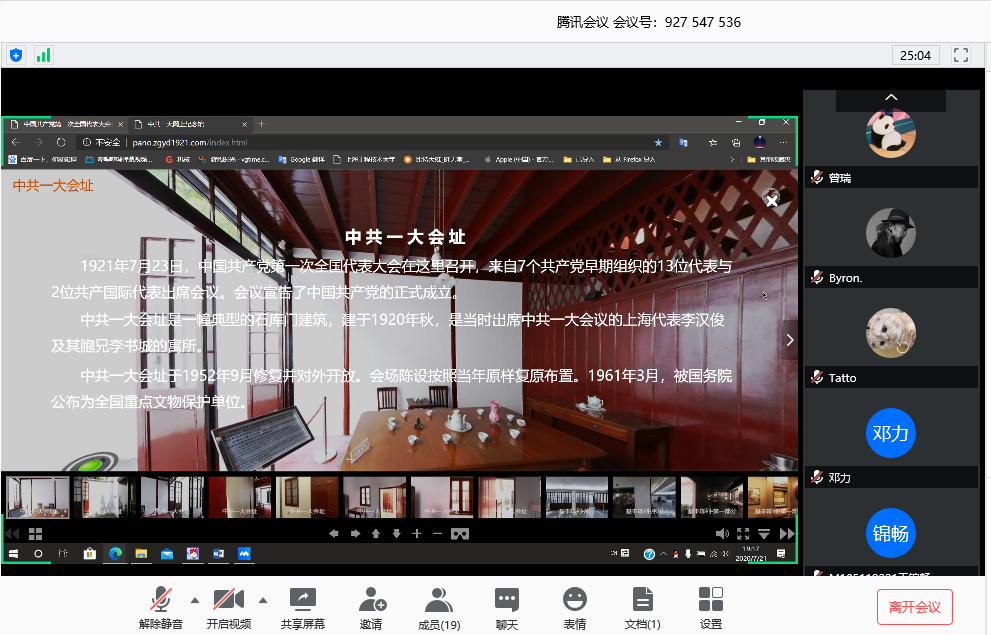
Task: Select the blue 邓力 avatar tile
Action: coord(890,434)
